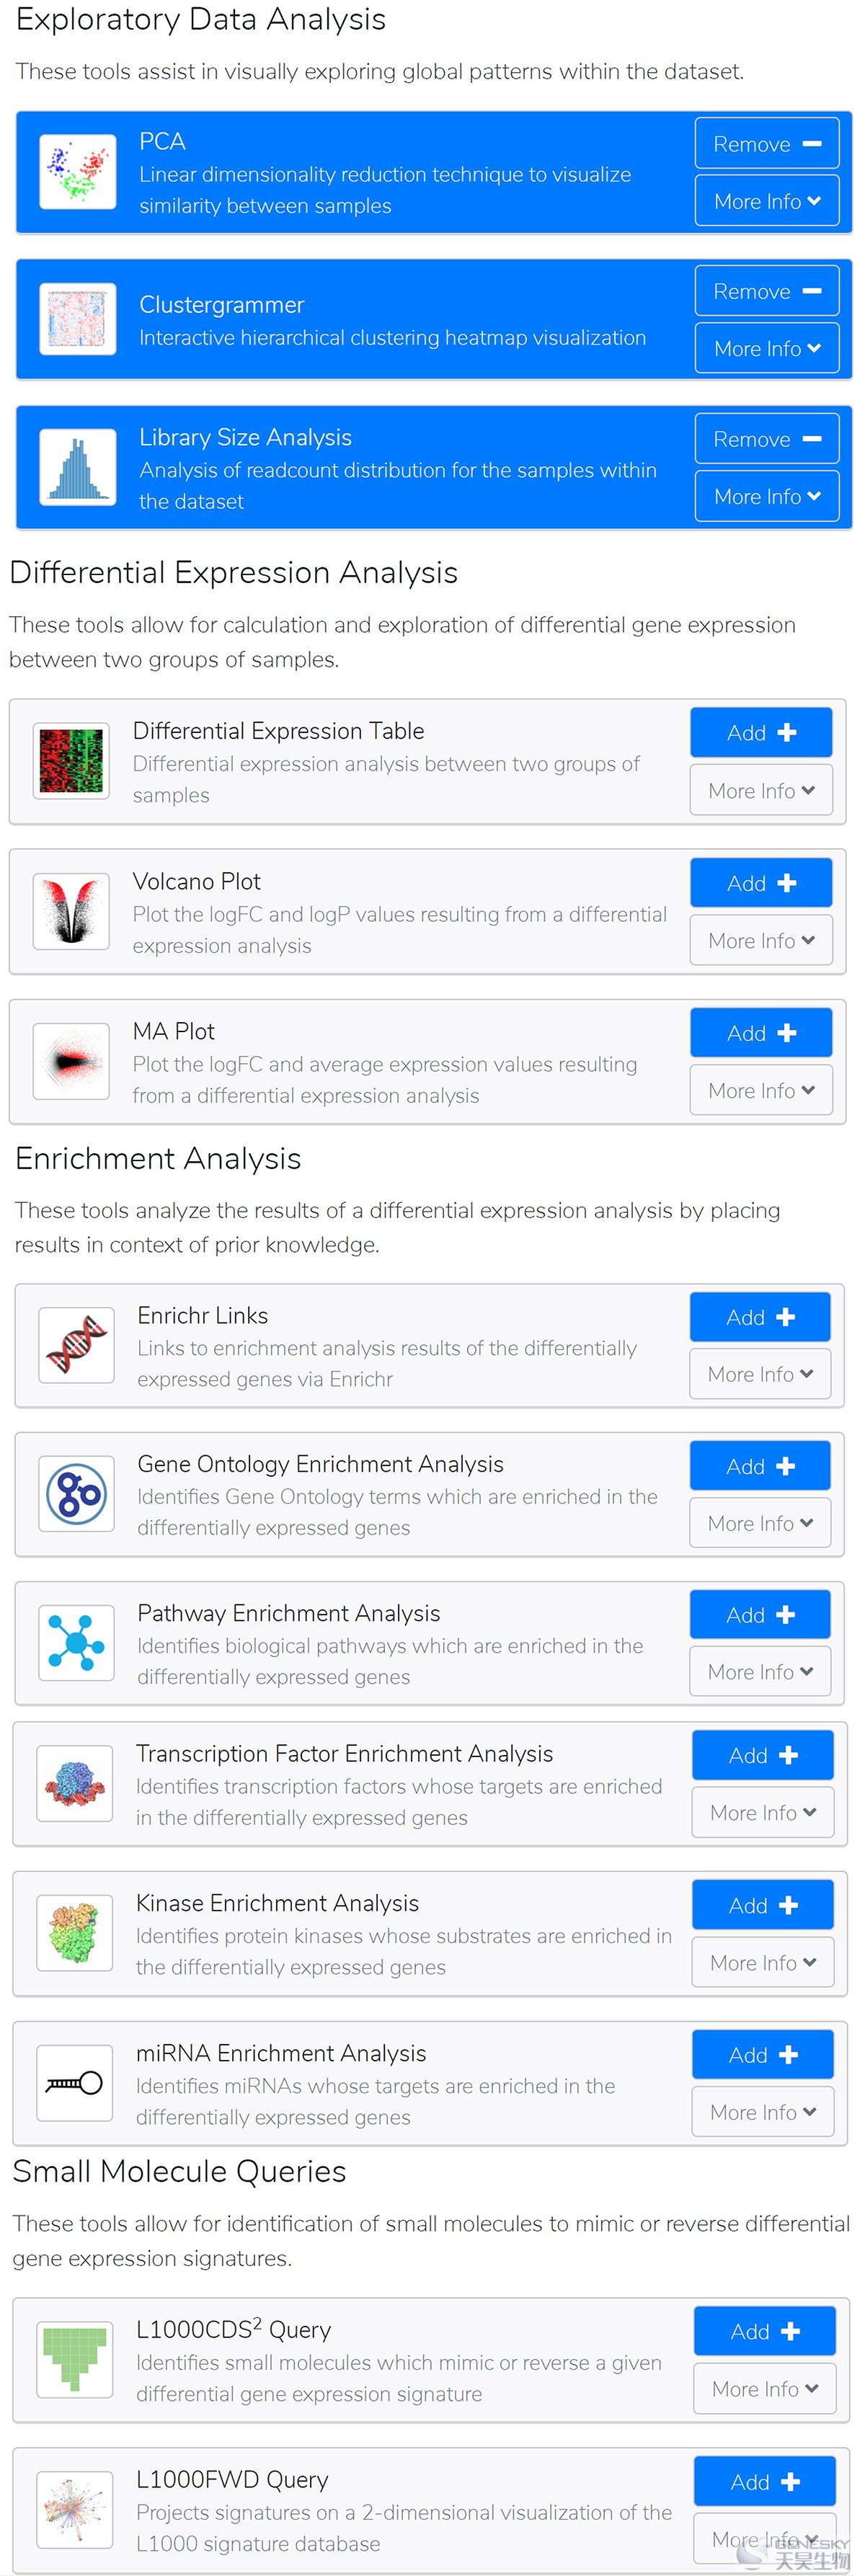Add the L1000FWD Query tool
Screen dimensions: 865x2576
tap(765, 2481)
